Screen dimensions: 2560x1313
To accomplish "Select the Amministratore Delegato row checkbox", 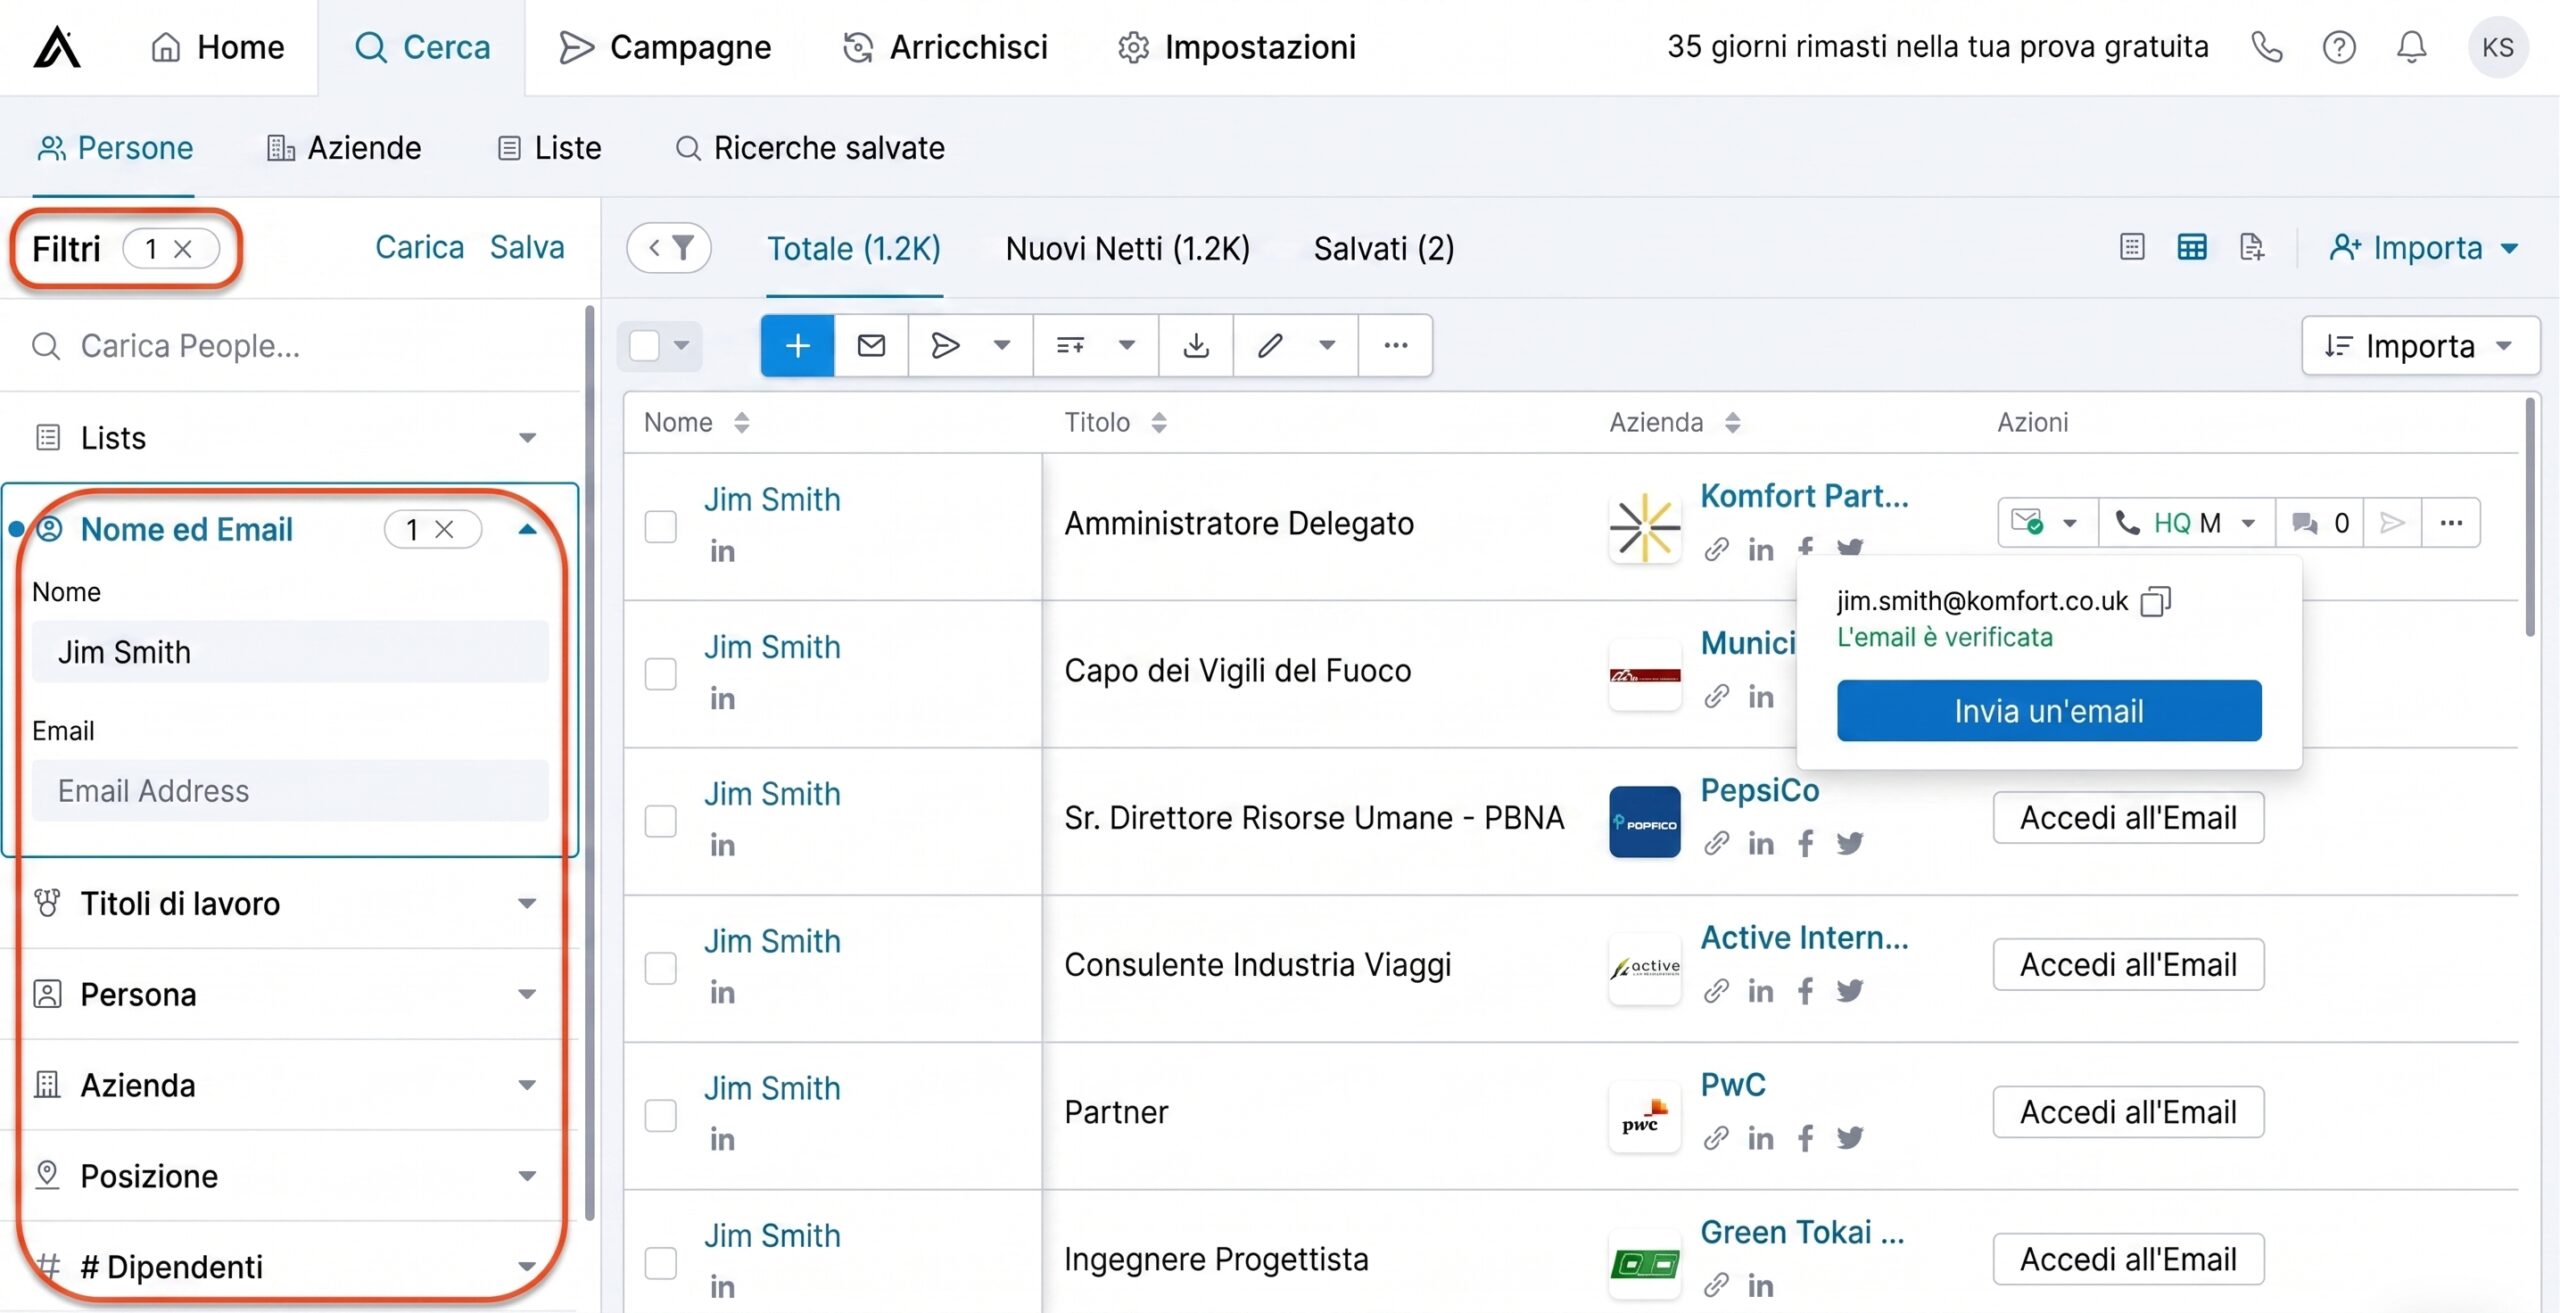I will [x=660, y=527].
